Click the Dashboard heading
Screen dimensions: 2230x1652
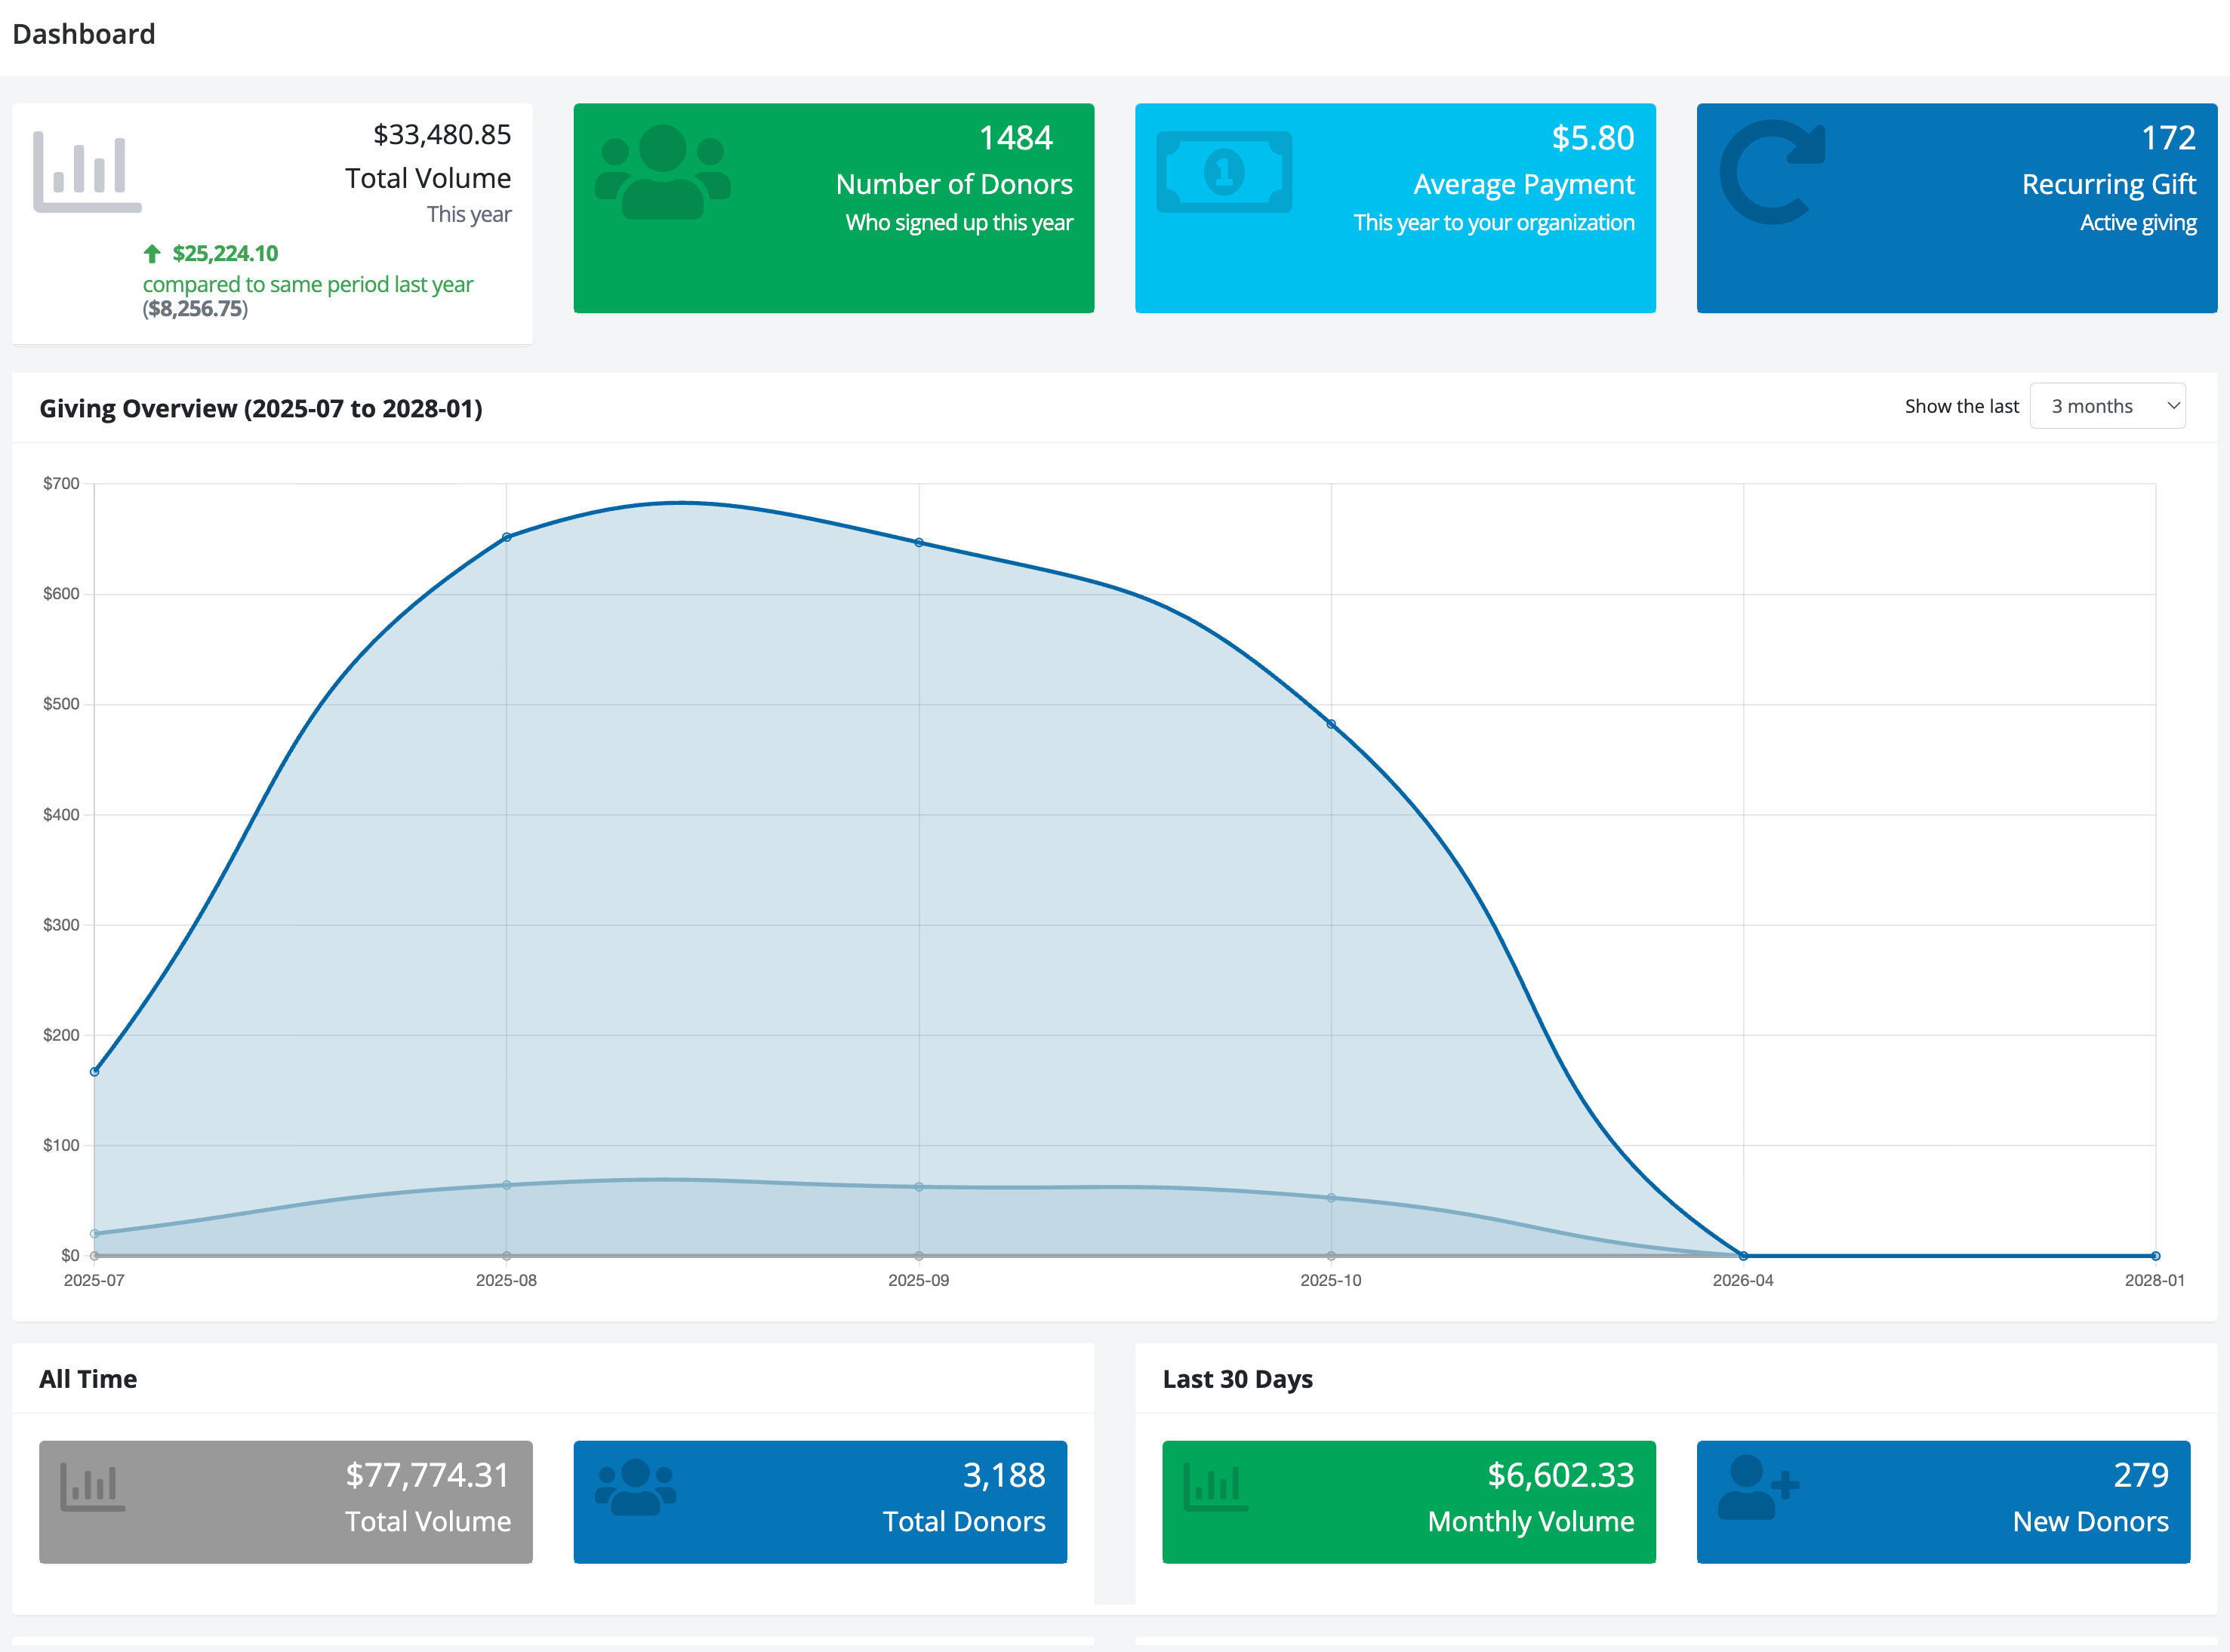click(x=84, y=33)
